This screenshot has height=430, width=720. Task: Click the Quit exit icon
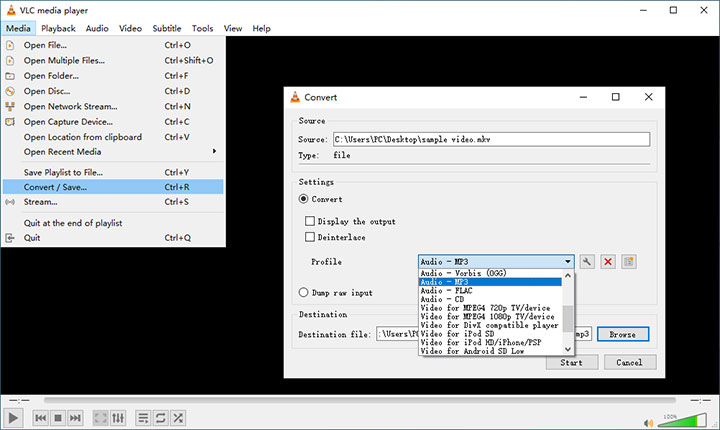coord(10,238)
